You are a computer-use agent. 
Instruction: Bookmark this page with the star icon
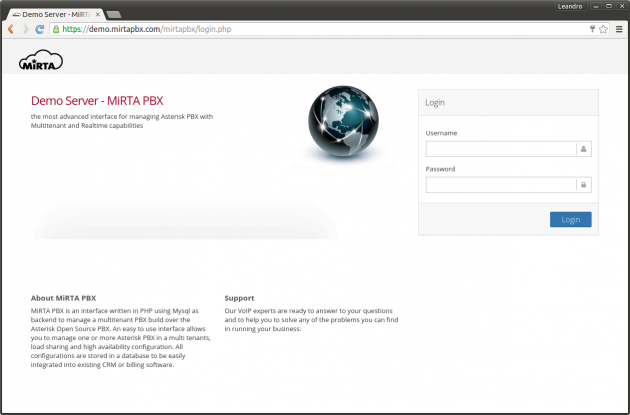604,30
